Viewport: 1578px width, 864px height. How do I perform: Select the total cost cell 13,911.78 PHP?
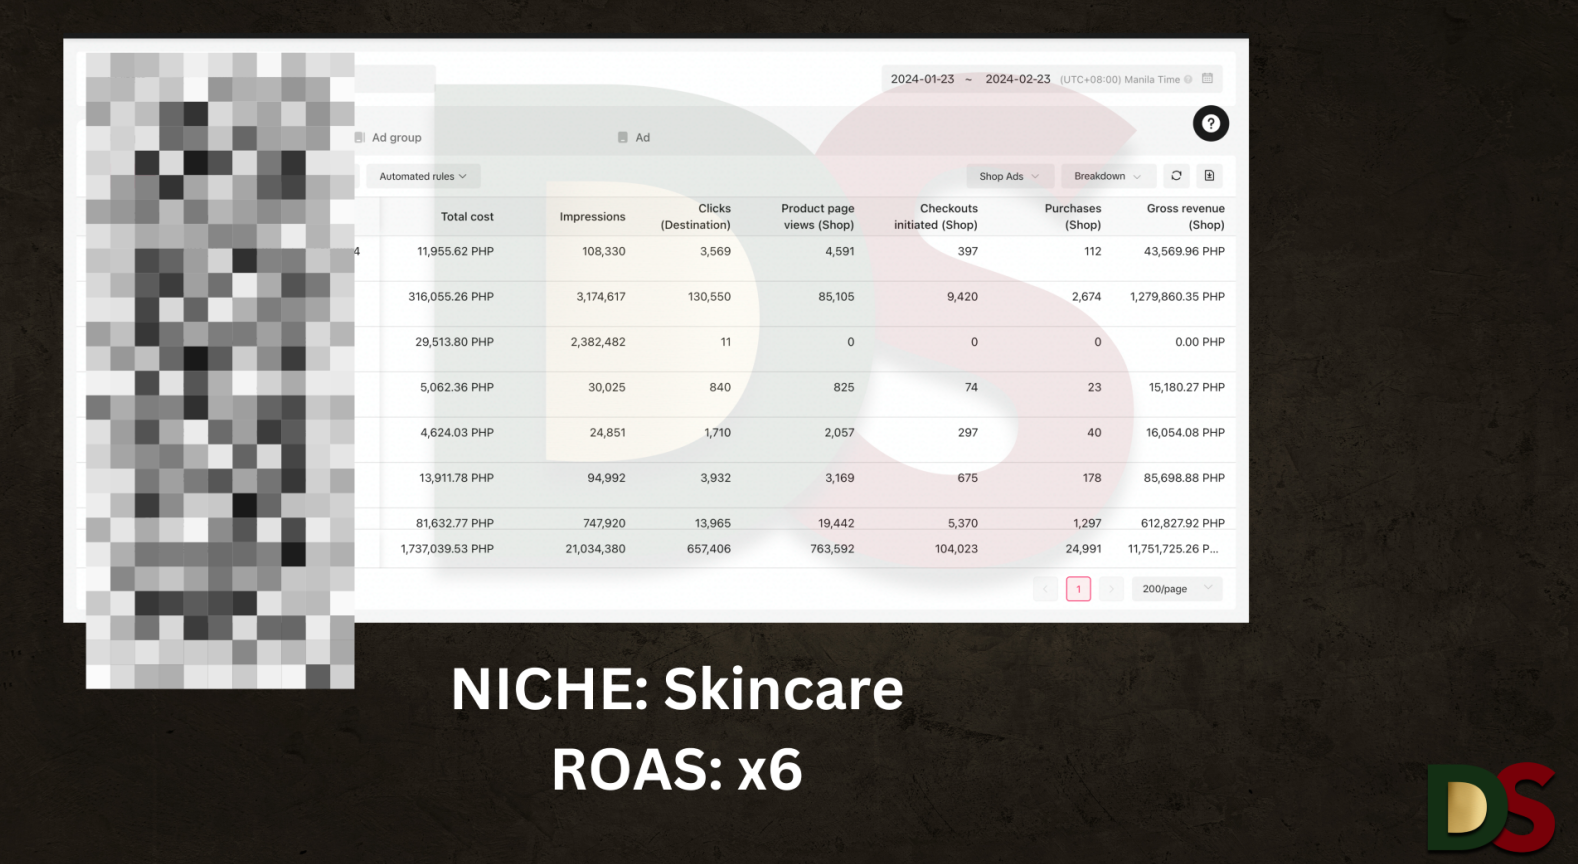(x=456, y=477)
